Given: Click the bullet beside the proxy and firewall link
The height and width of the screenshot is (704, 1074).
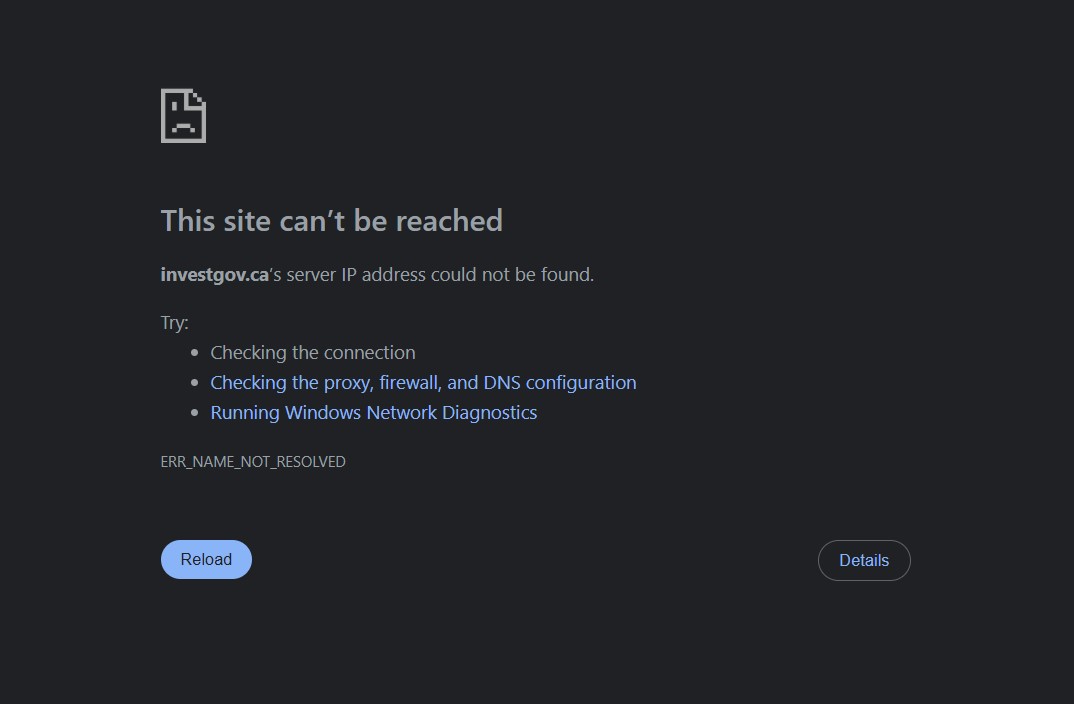Looking at the screenshot, I should [195, 383].
